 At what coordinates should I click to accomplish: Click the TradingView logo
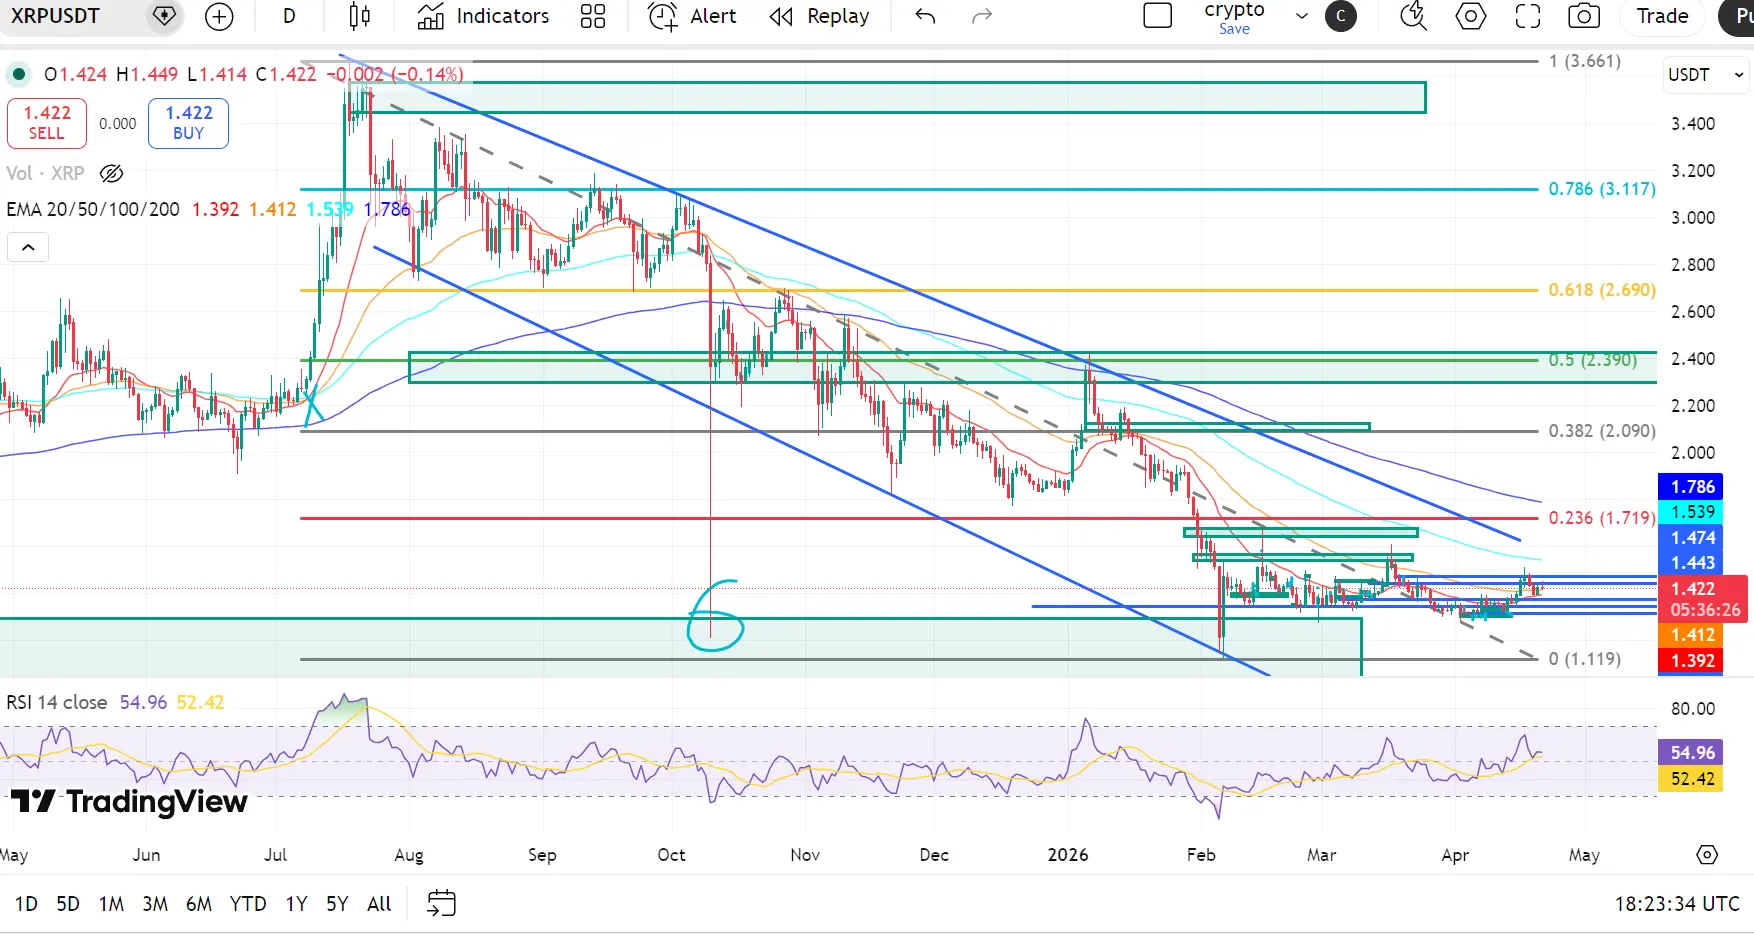tap(129, 802)
